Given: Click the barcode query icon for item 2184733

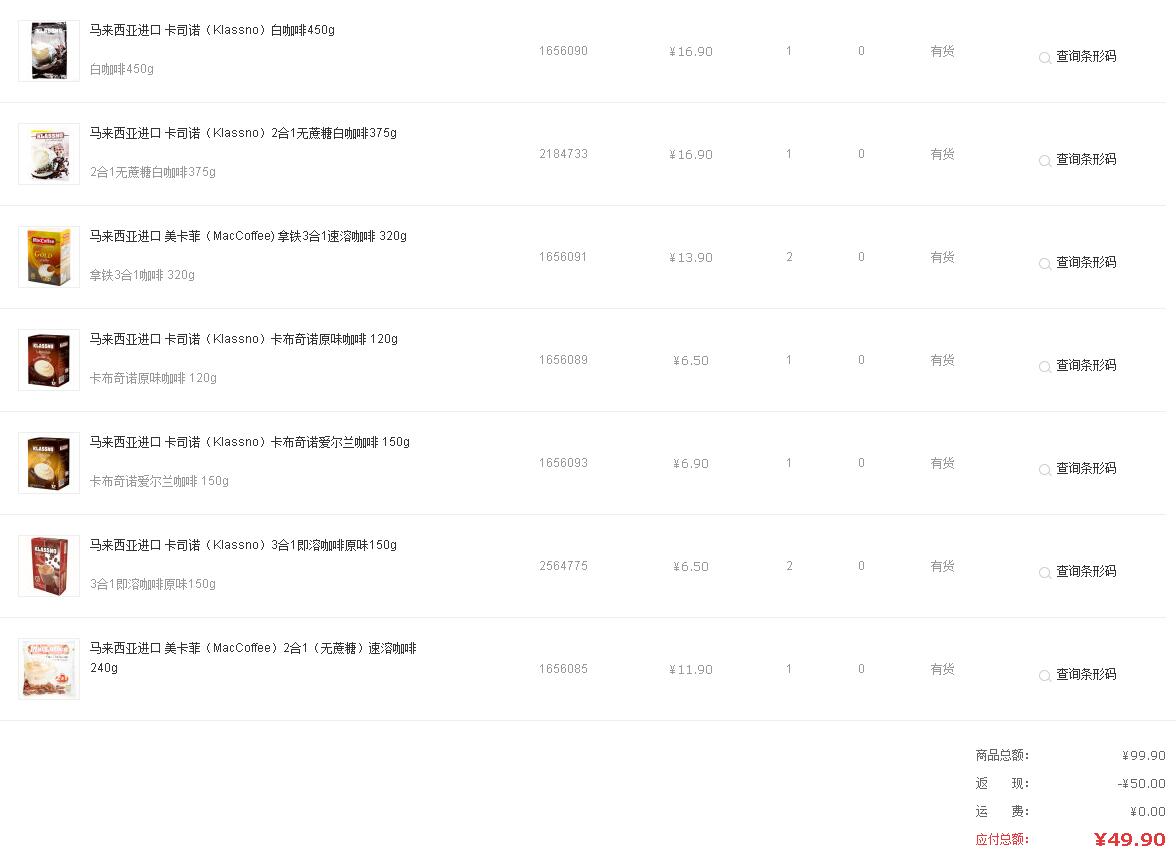Looking at the screenshot, I should point(1044,161).
